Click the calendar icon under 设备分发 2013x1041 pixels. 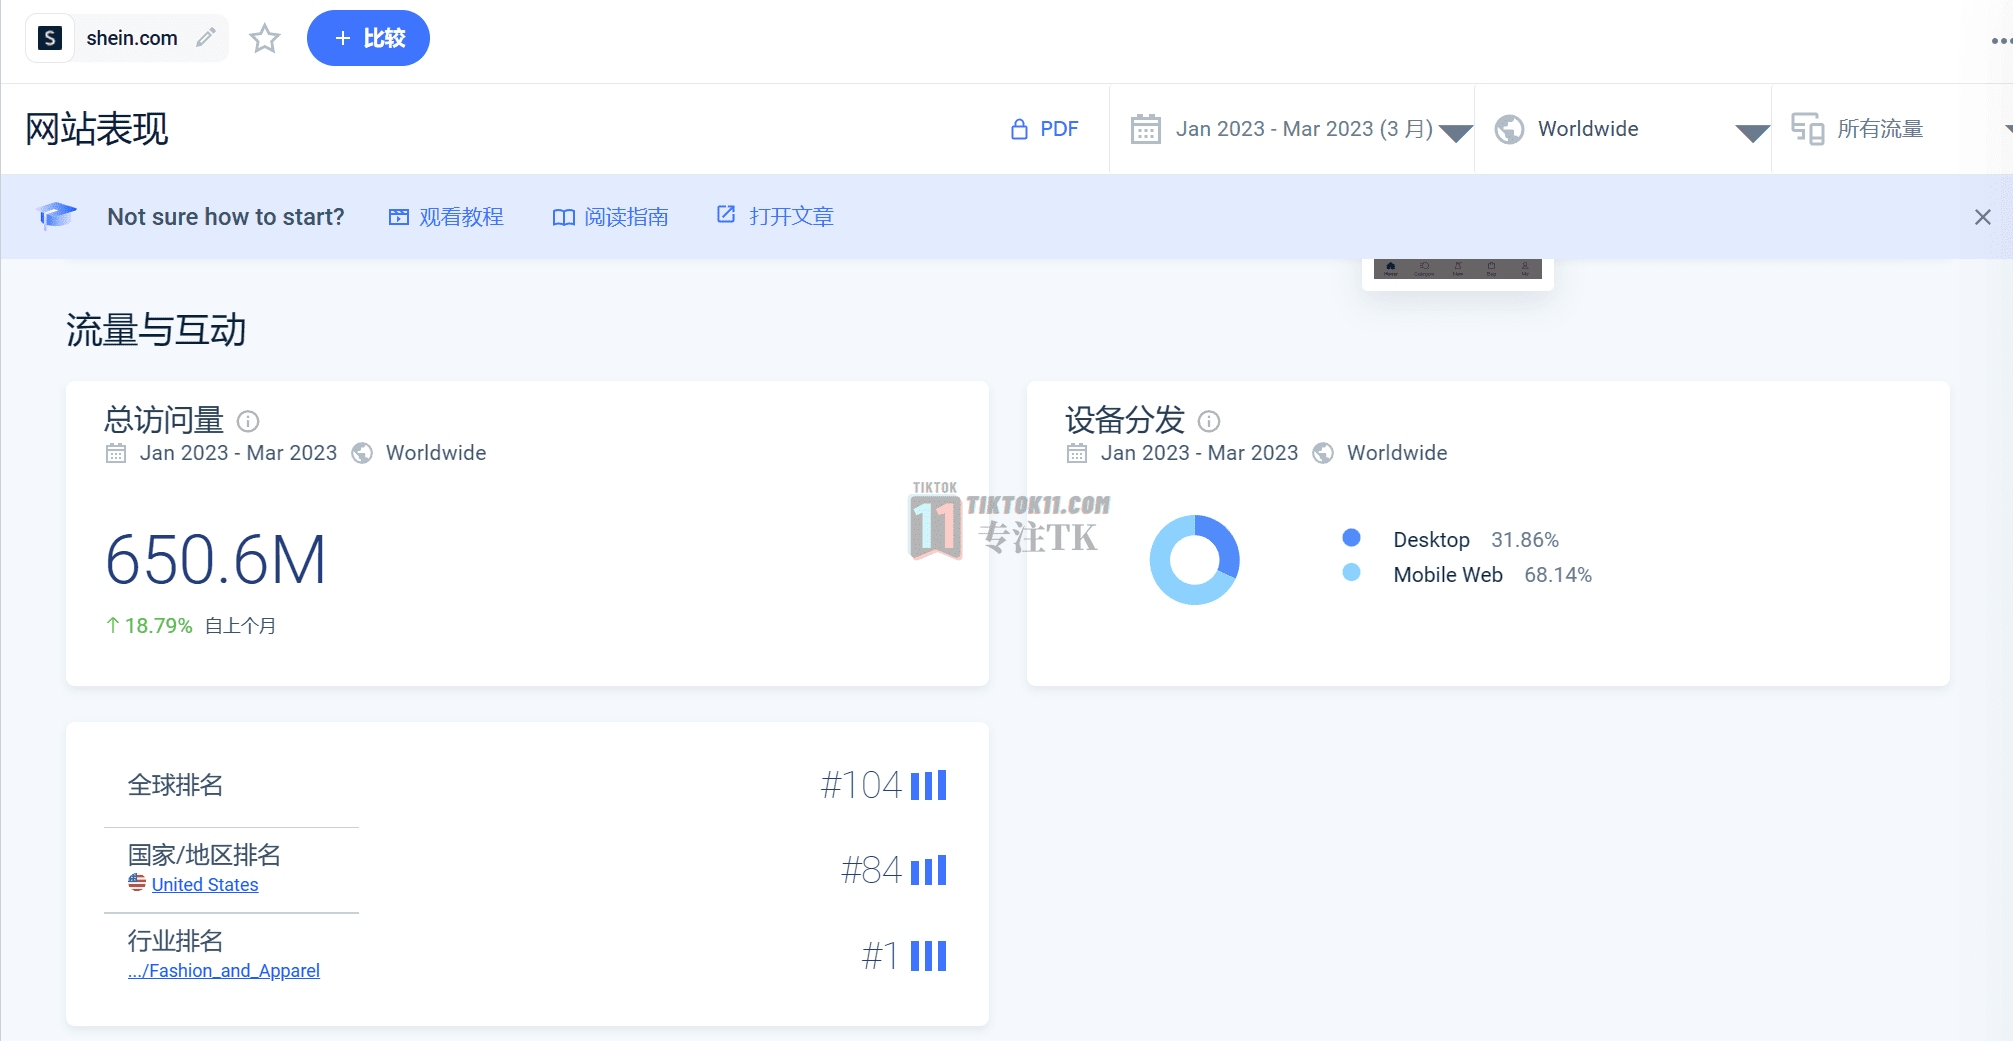tap(1077, 453)
